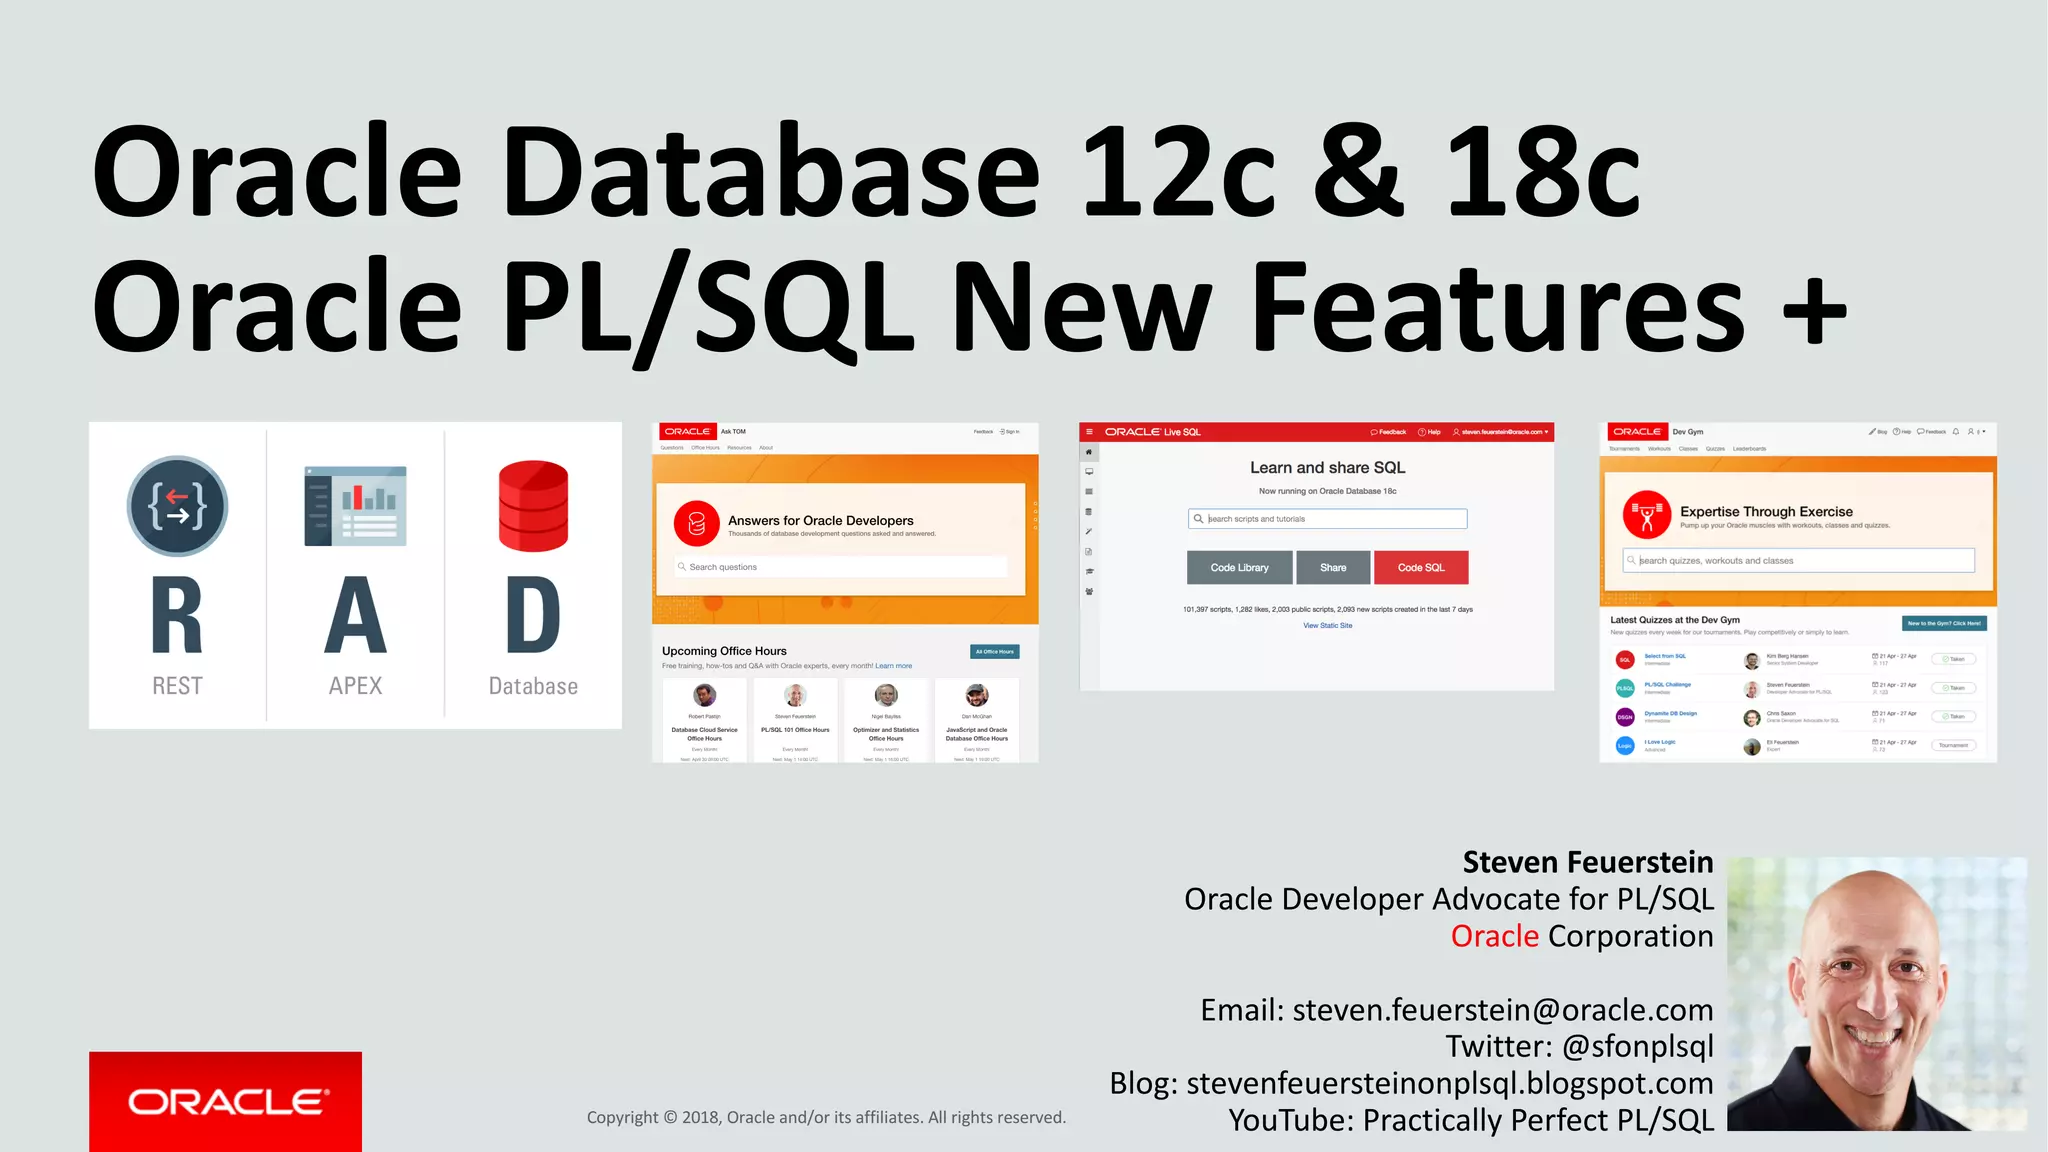Screen dimensions: 2048x1152
Task: Follow the View Static Site link
Action: [1327, 626]
